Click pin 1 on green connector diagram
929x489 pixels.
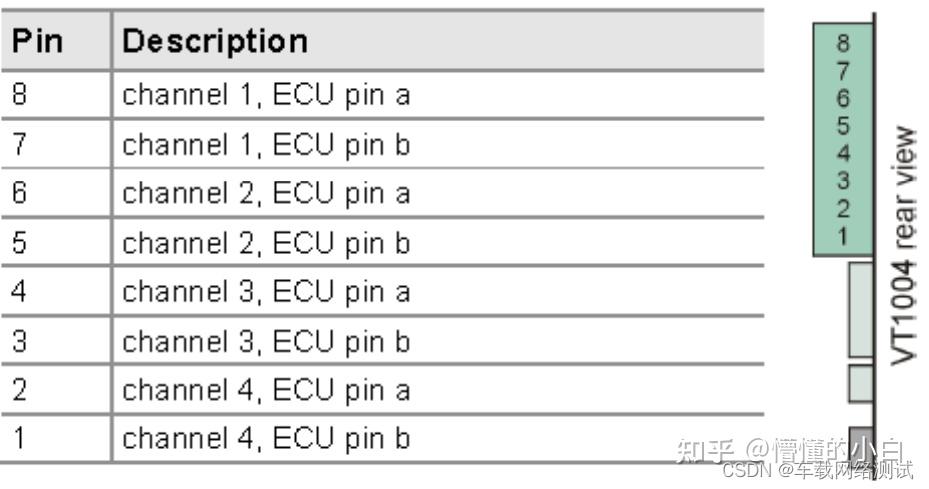click(x=843, y=236)
